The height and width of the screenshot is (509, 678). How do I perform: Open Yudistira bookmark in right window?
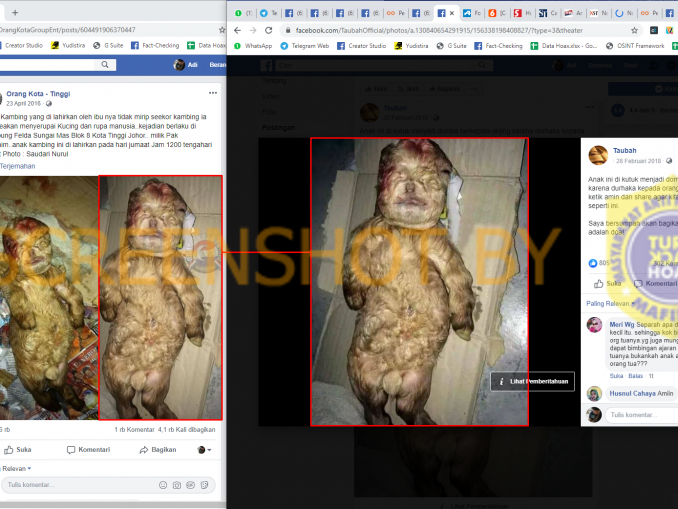coord(411,46)
